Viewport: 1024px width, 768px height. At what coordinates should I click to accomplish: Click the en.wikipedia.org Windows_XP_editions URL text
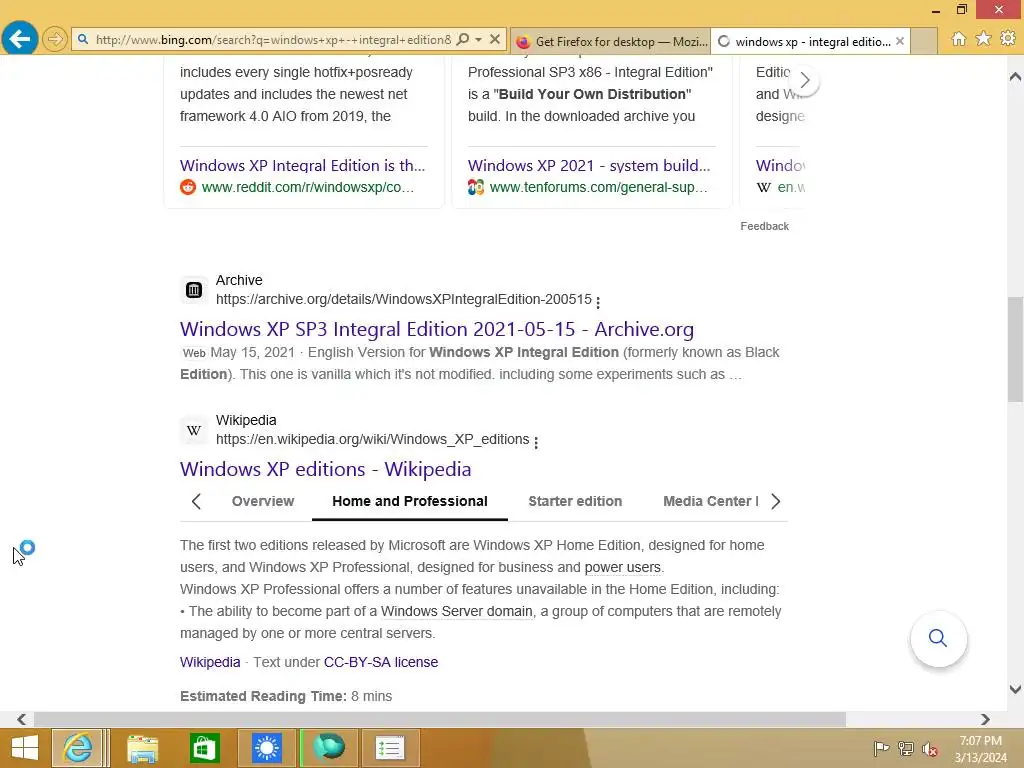(x=372, y=440)
